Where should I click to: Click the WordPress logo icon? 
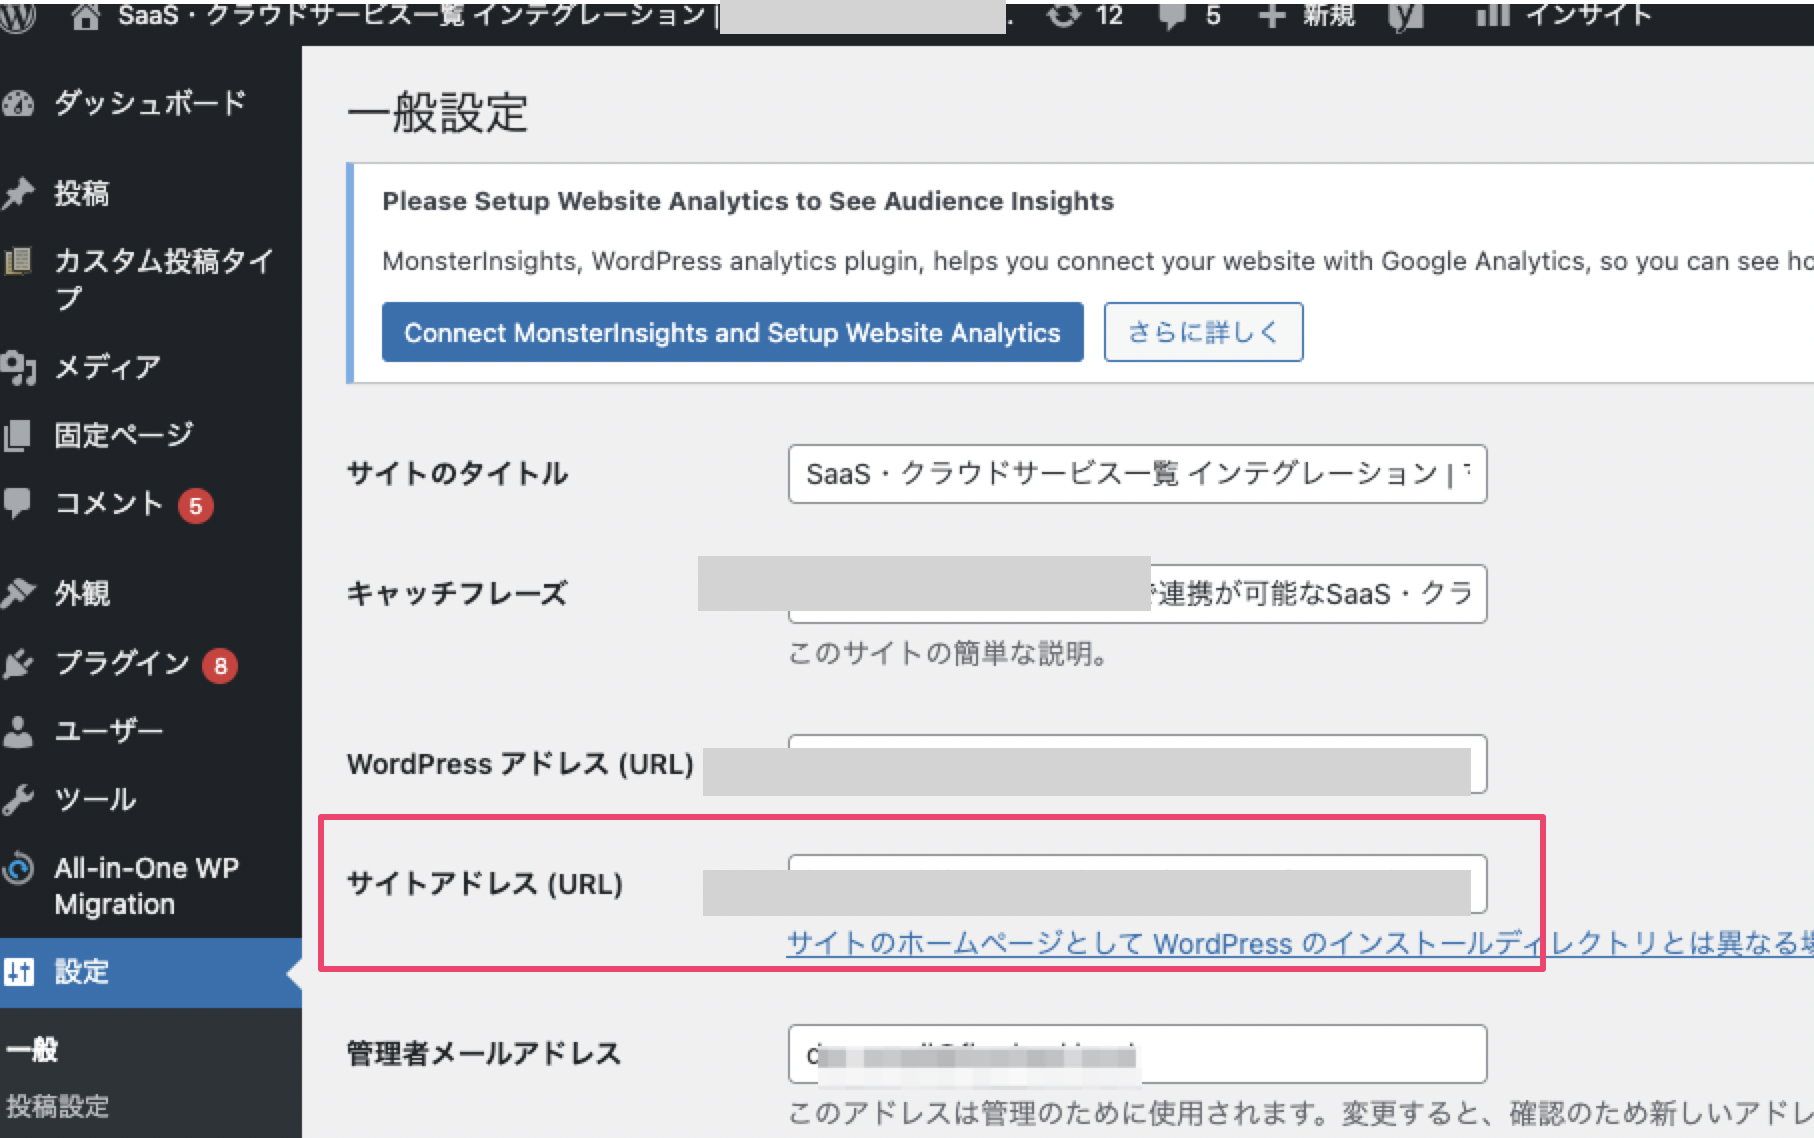point(18,16)
